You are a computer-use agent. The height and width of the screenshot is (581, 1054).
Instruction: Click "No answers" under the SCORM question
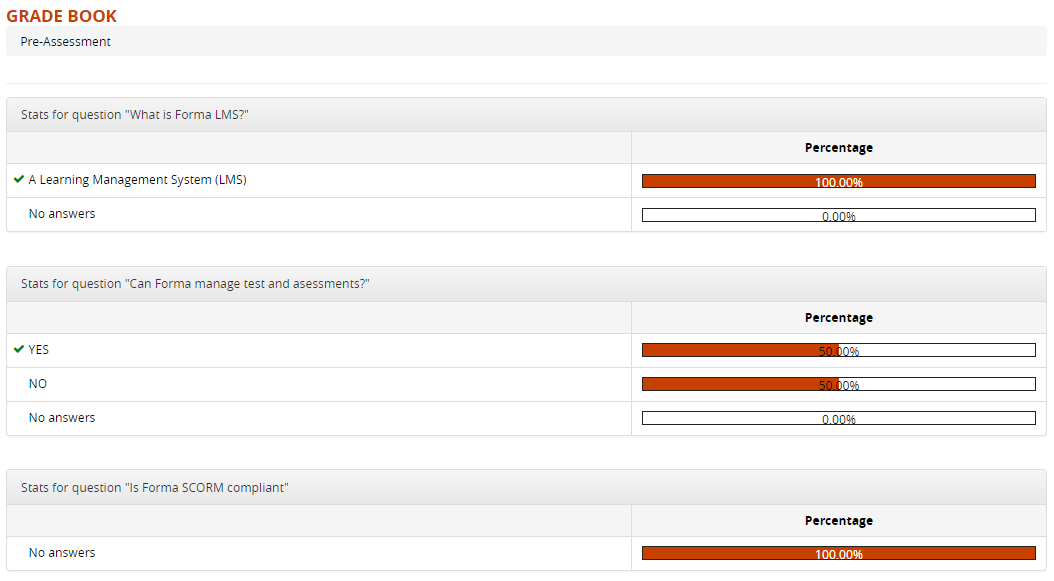pos(62,552)
